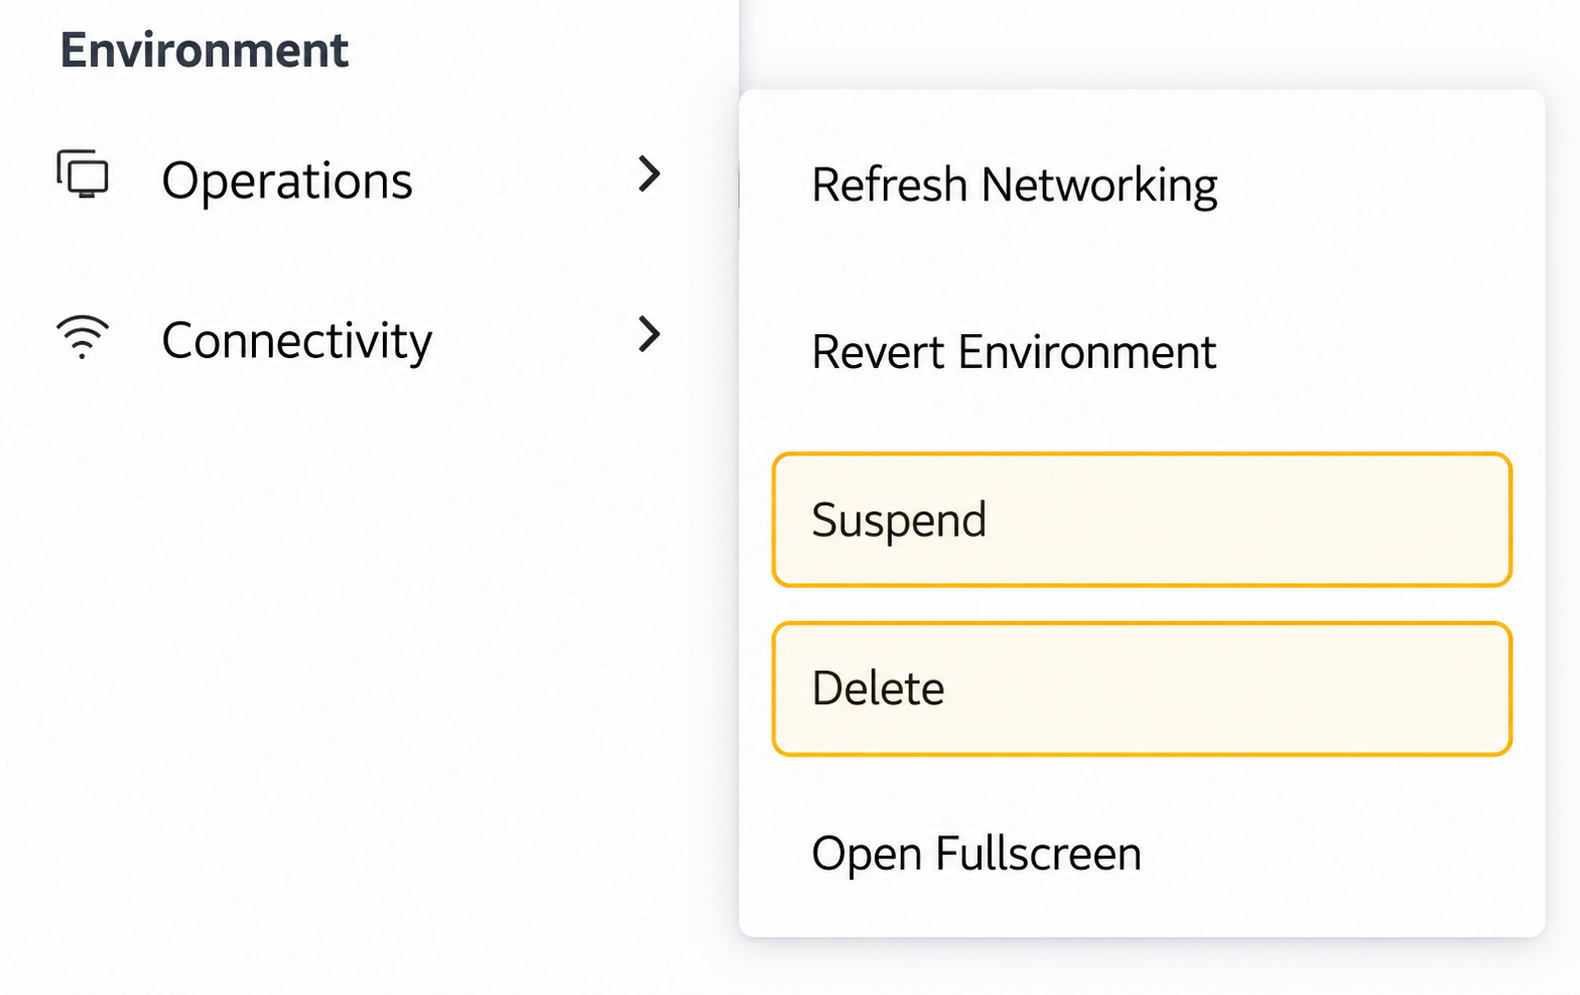Screen dimensions: 1580x995
Task: Open the Operations menu item
Action: coord(360,178)
